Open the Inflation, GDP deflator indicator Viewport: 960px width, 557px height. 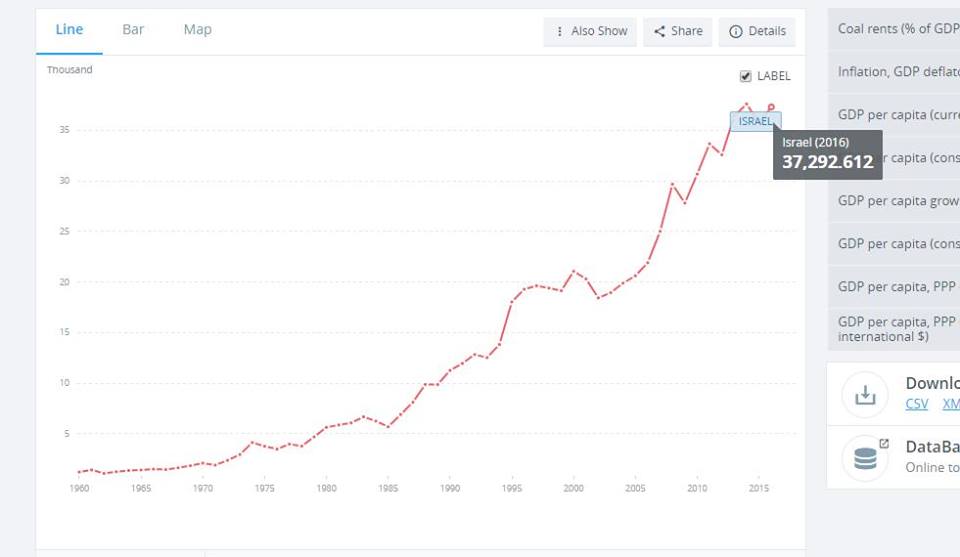coord(897,71)
